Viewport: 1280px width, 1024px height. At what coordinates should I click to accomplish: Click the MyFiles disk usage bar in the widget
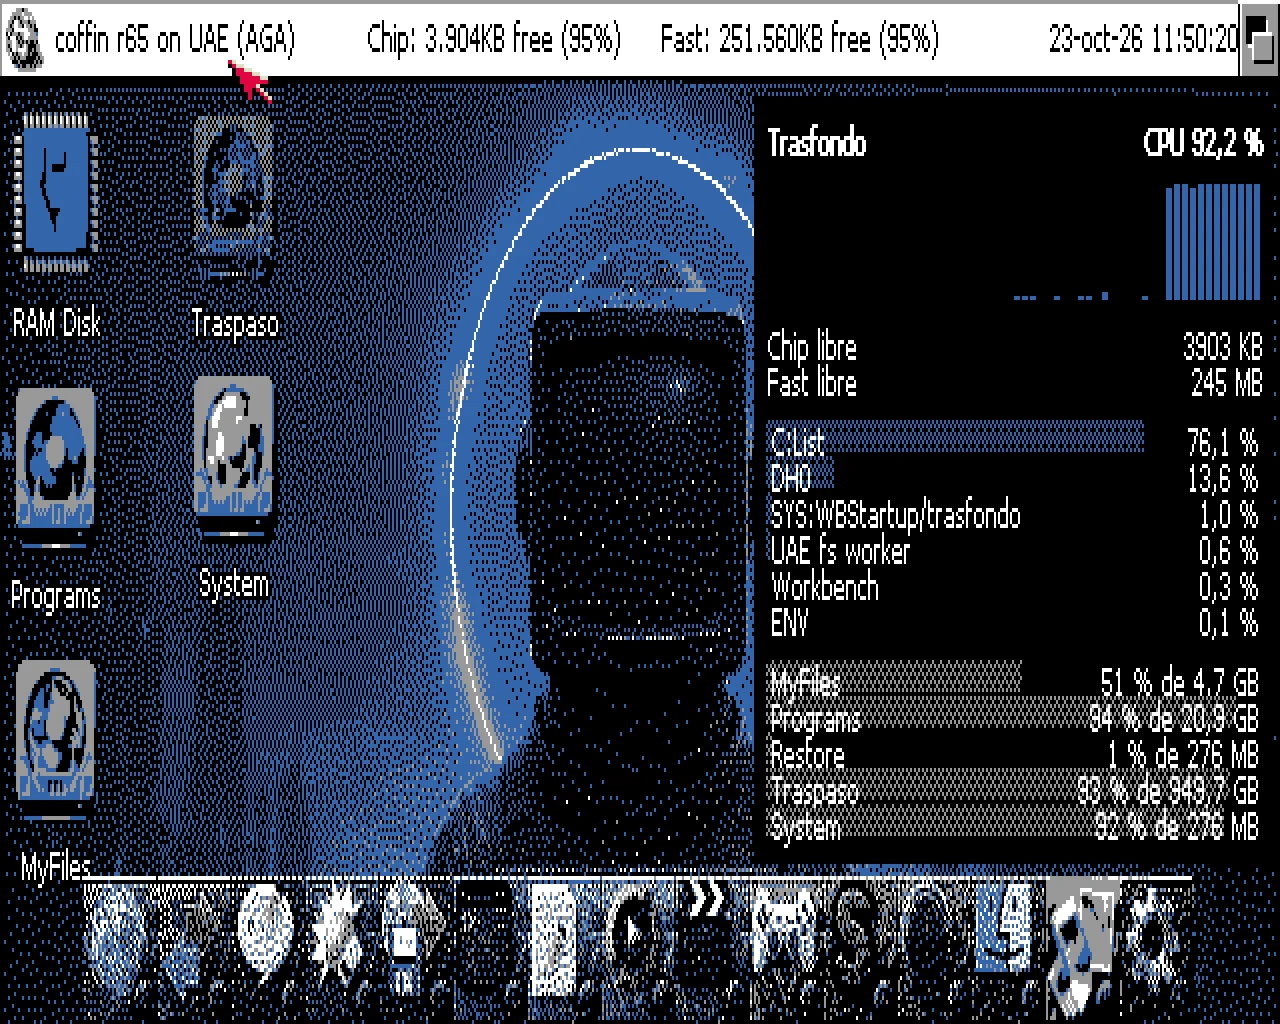pyautogui.click(x=895, y=679)
